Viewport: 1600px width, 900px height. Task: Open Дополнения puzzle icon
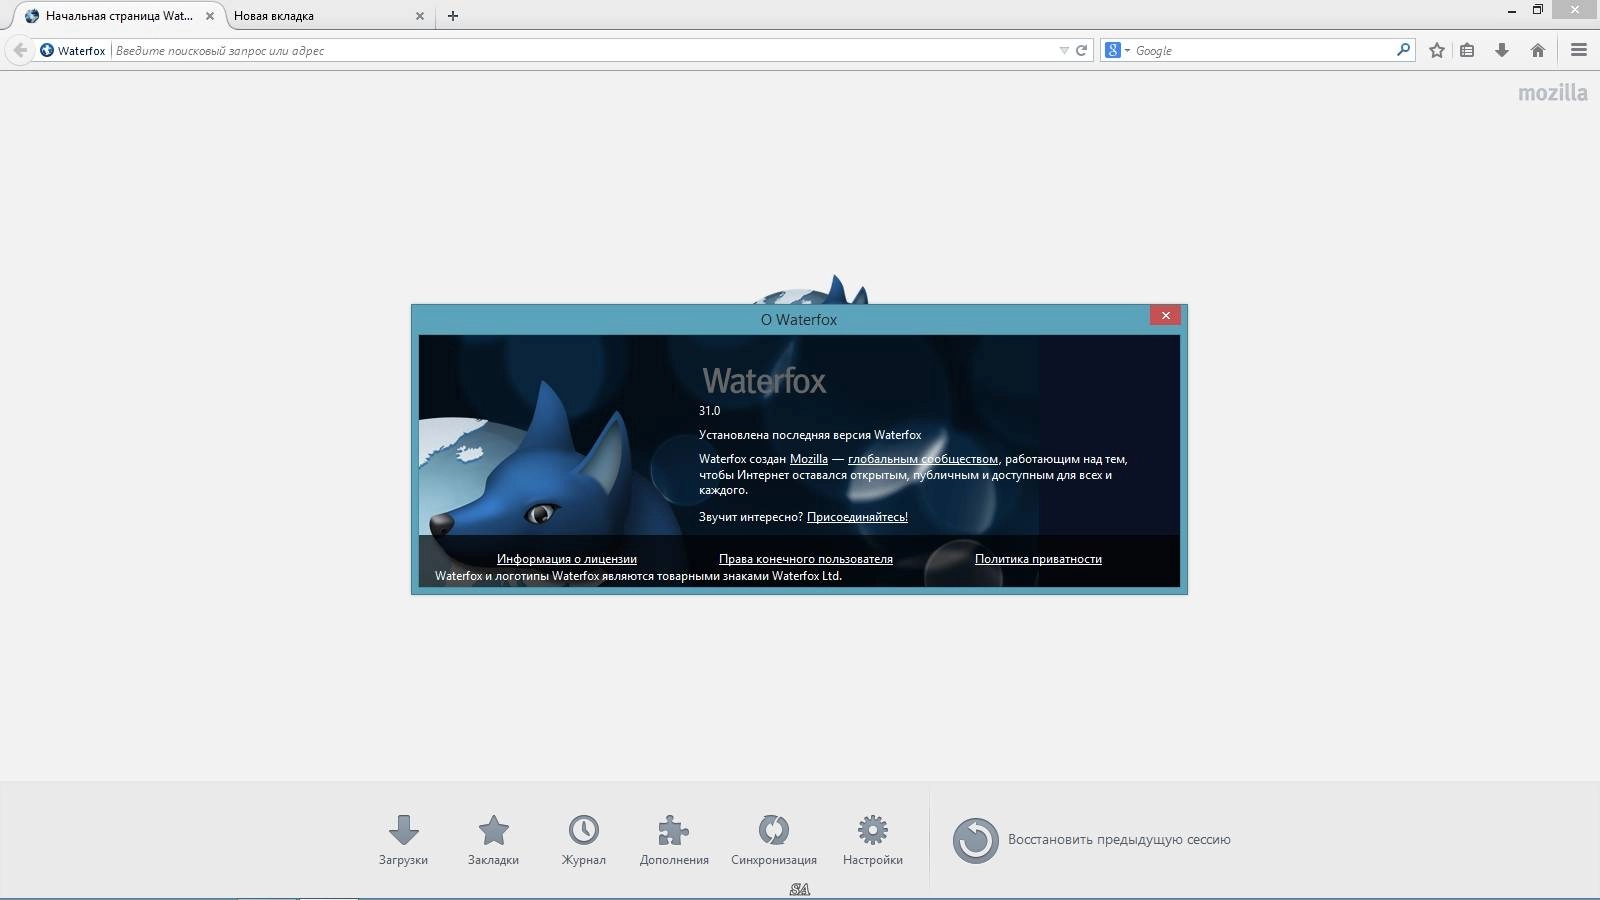point(674,840)
